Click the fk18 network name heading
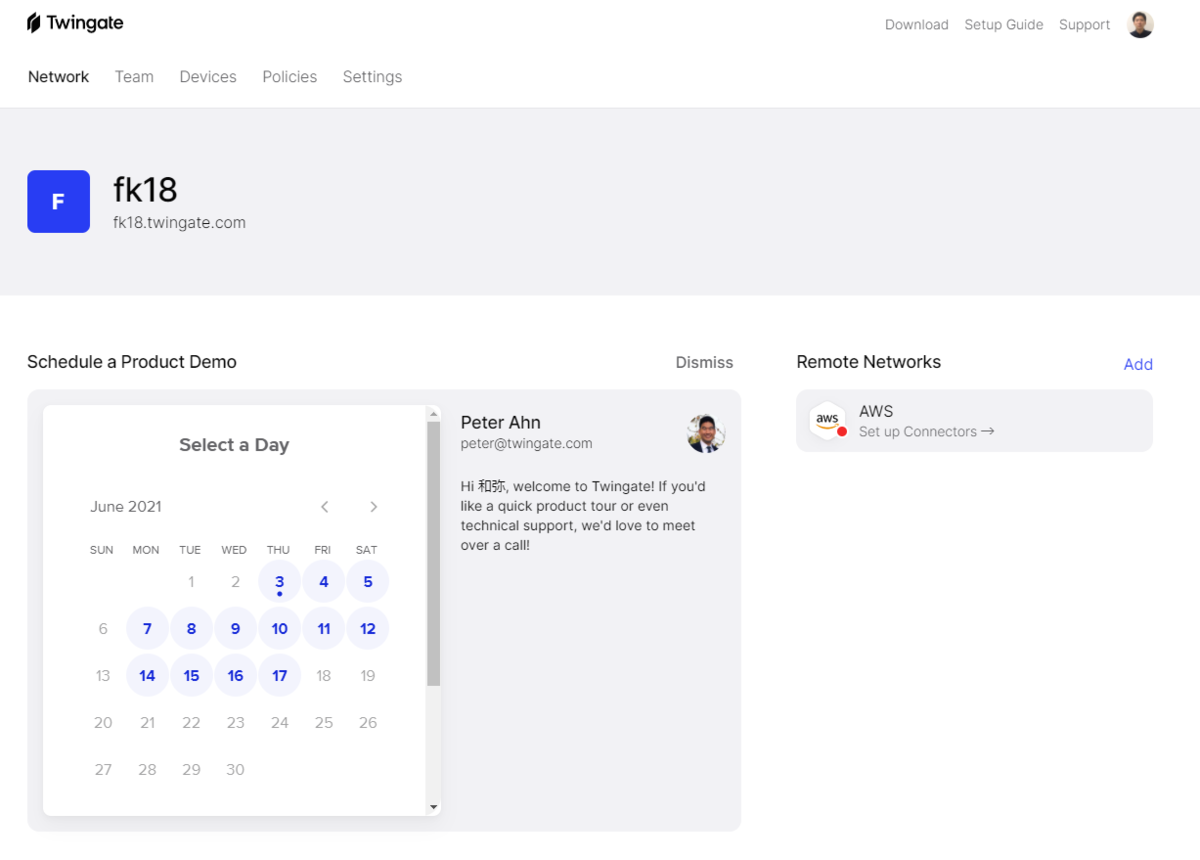This screenshot has height=860, width=1200. pyautogui.click(x=145, y=190)
